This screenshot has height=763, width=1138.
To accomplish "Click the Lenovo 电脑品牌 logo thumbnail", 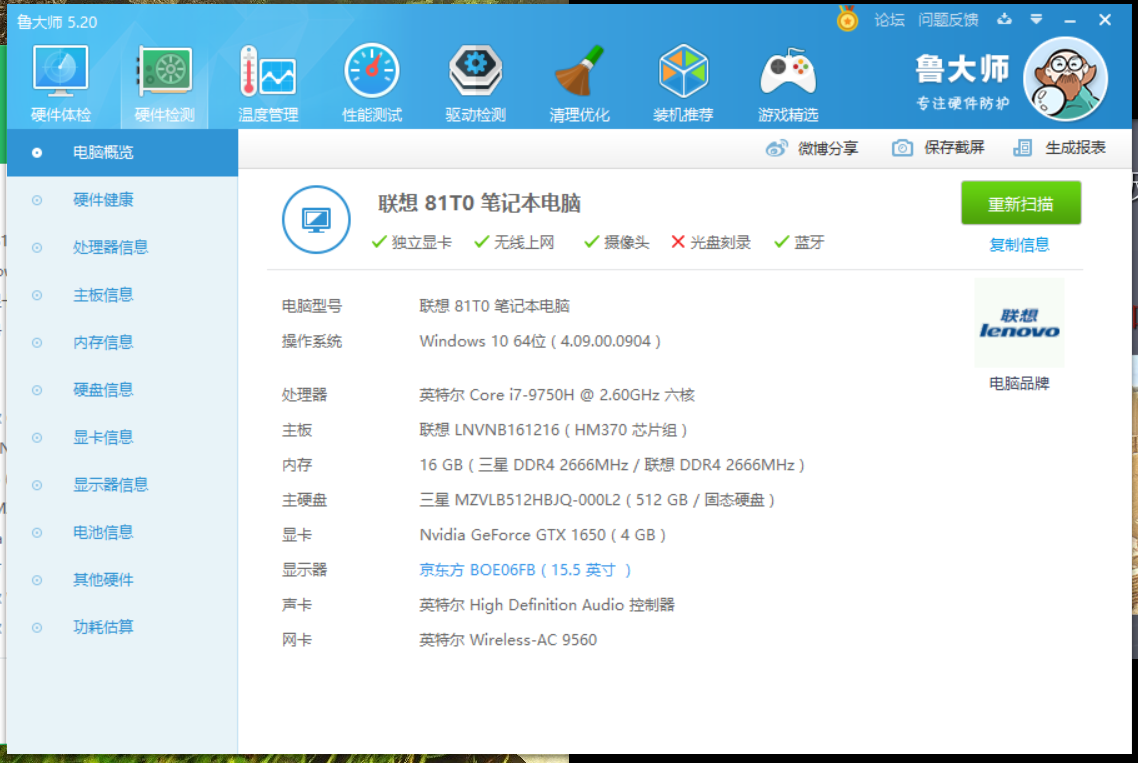I will point(1019,322).
